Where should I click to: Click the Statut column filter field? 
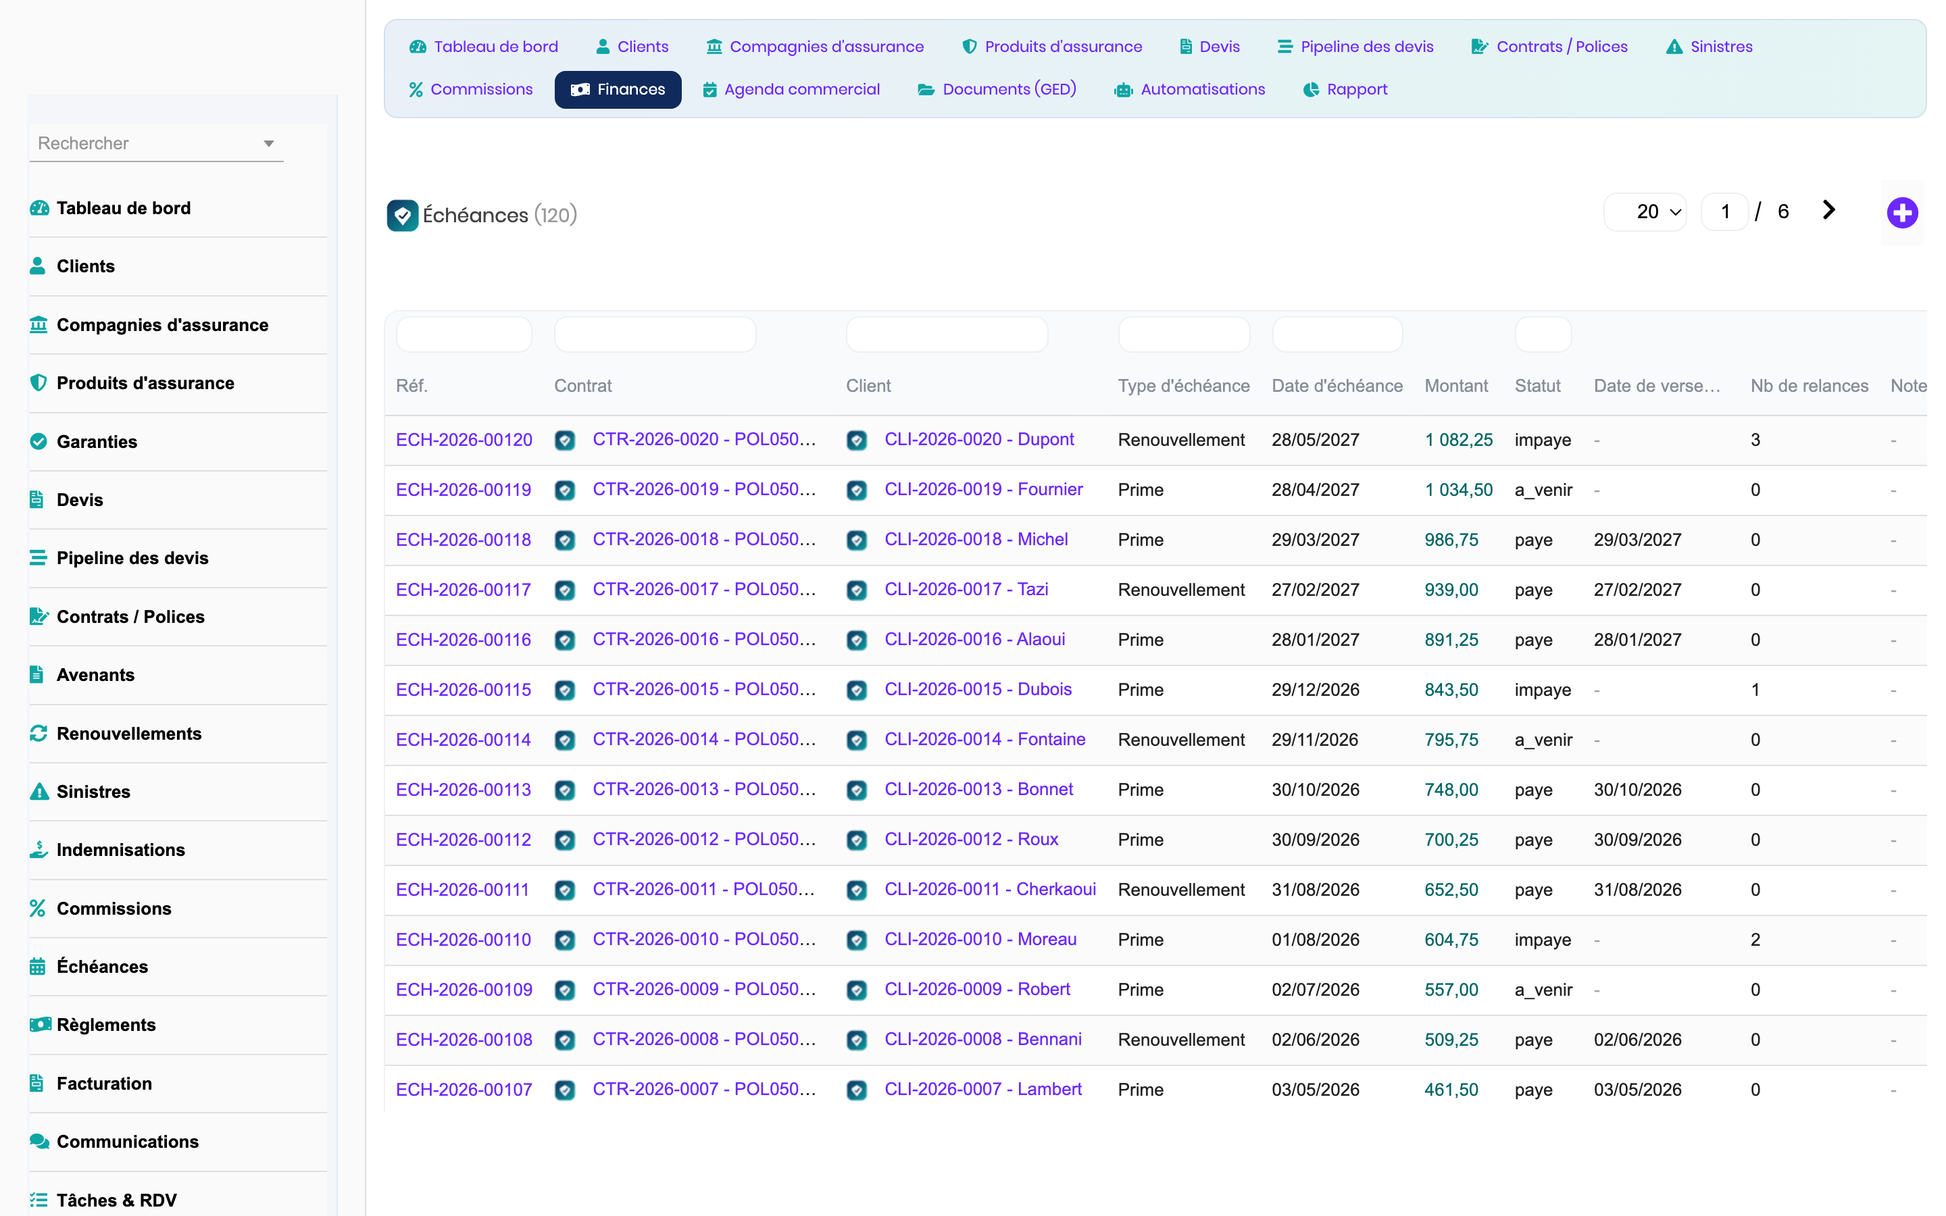(1543, 334)
